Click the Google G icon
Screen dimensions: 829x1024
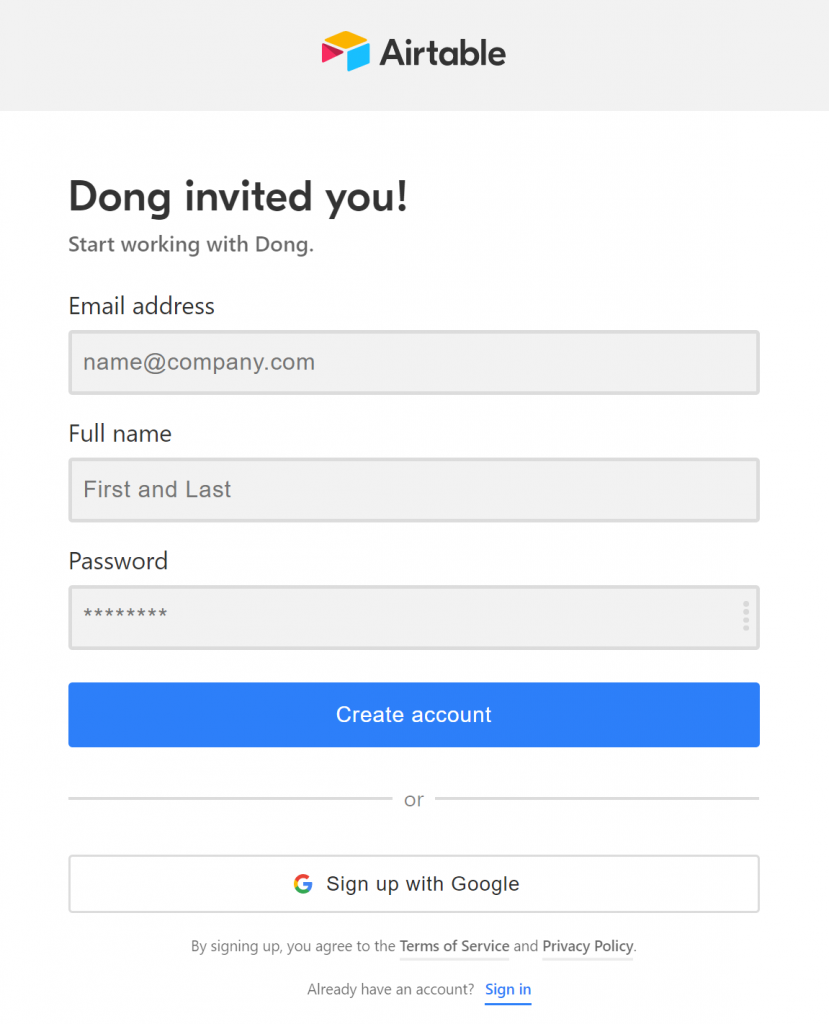(x=303, y=884)
